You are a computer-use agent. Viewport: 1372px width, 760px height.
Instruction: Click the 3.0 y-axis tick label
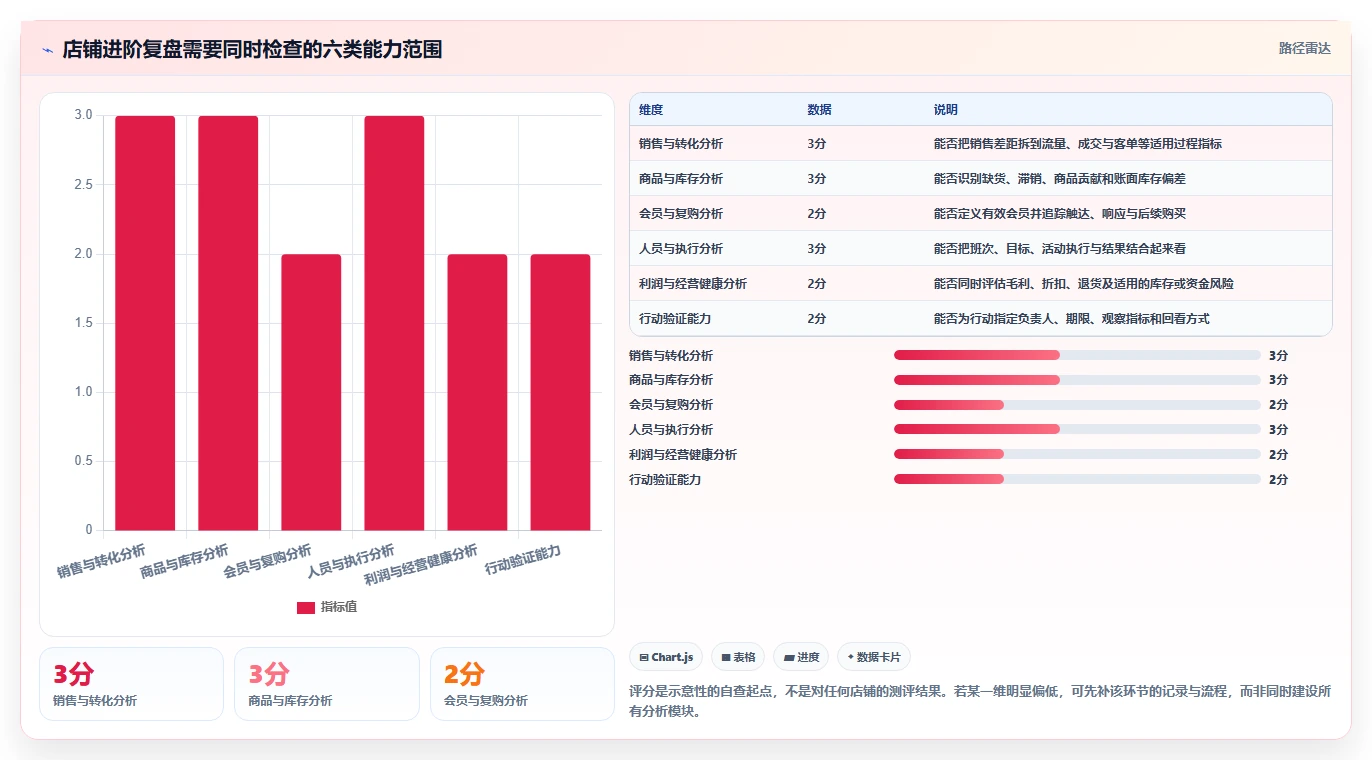(x=83, y=115)
